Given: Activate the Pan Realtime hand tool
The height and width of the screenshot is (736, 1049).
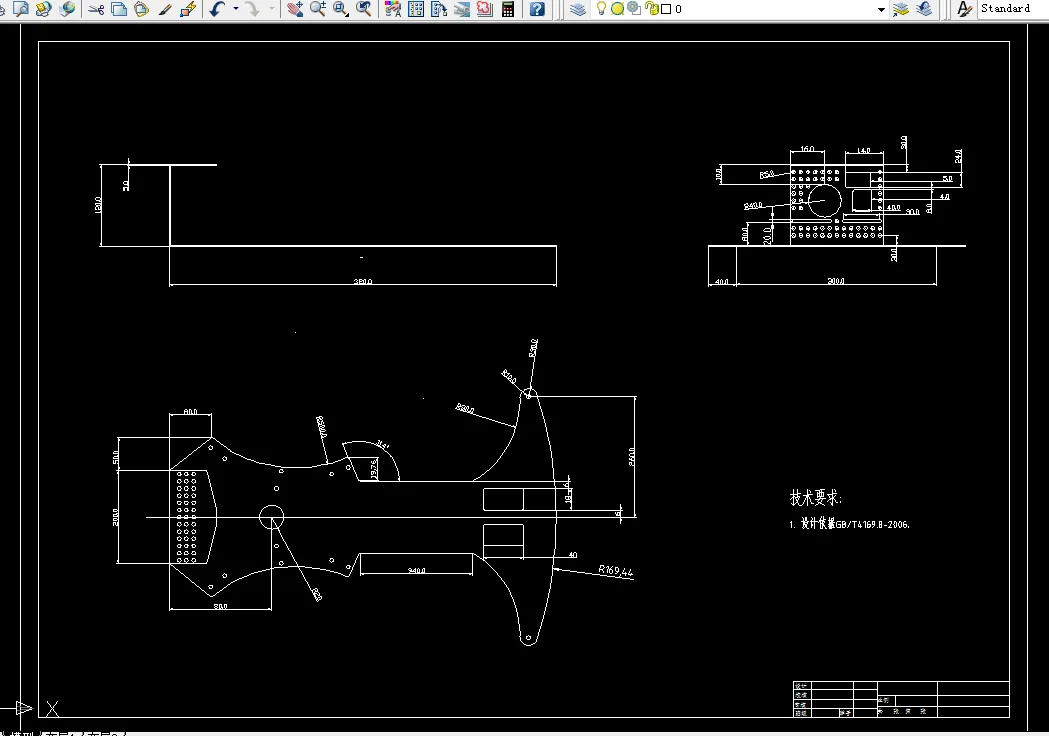Looking at the screenshot, I should pos(294,9).
